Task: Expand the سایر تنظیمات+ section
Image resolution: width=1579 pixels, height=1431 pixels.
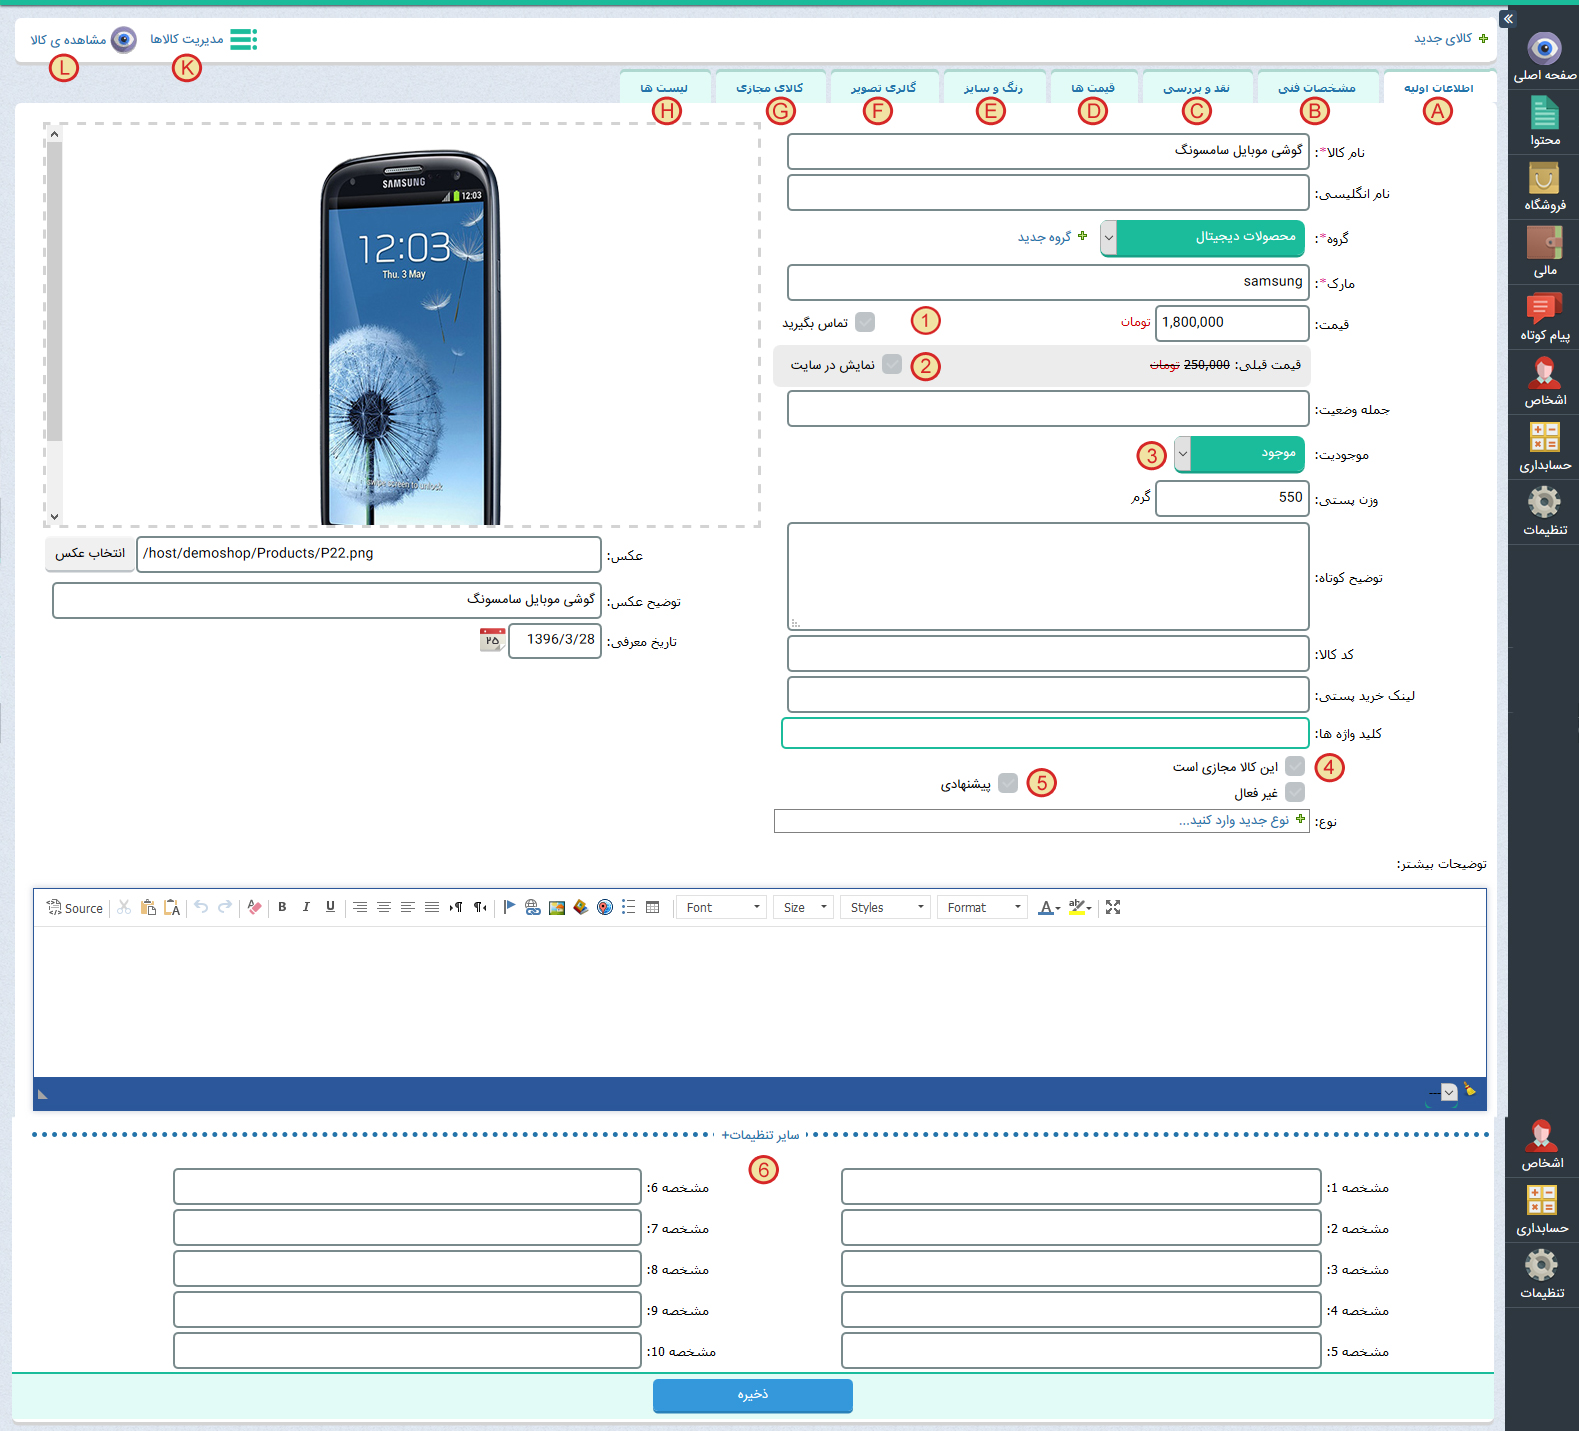Action: 760,1135
